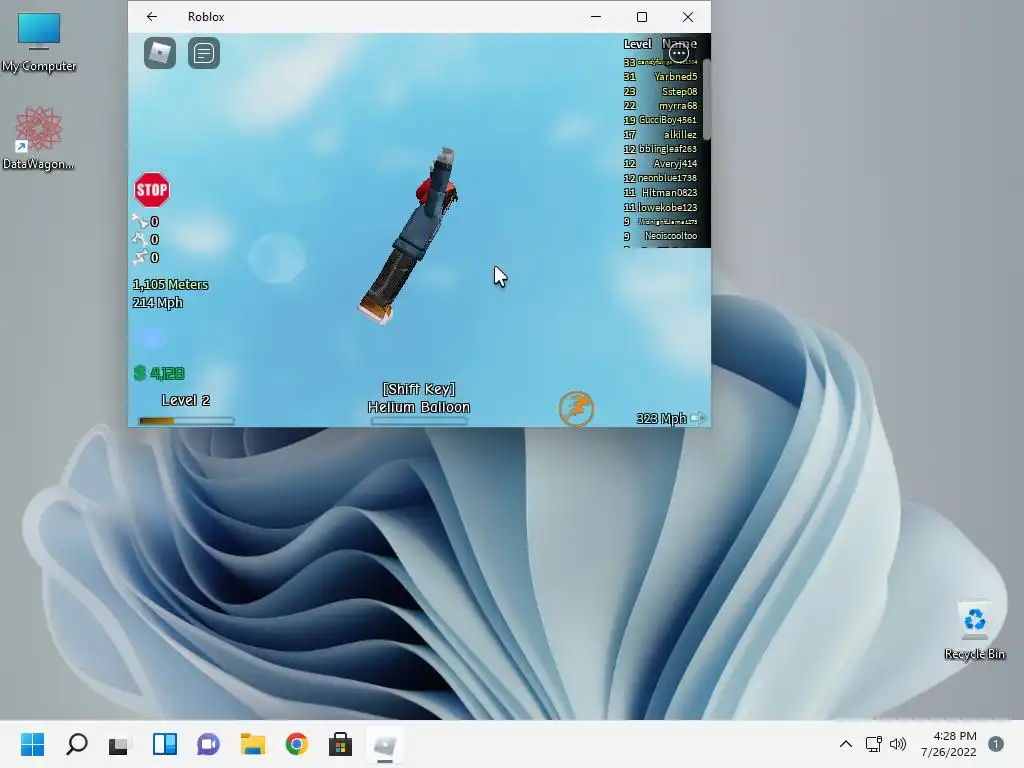Screen dimensions: 1024x768
Task: Open the notification count badge
Action: click(995, 744)
